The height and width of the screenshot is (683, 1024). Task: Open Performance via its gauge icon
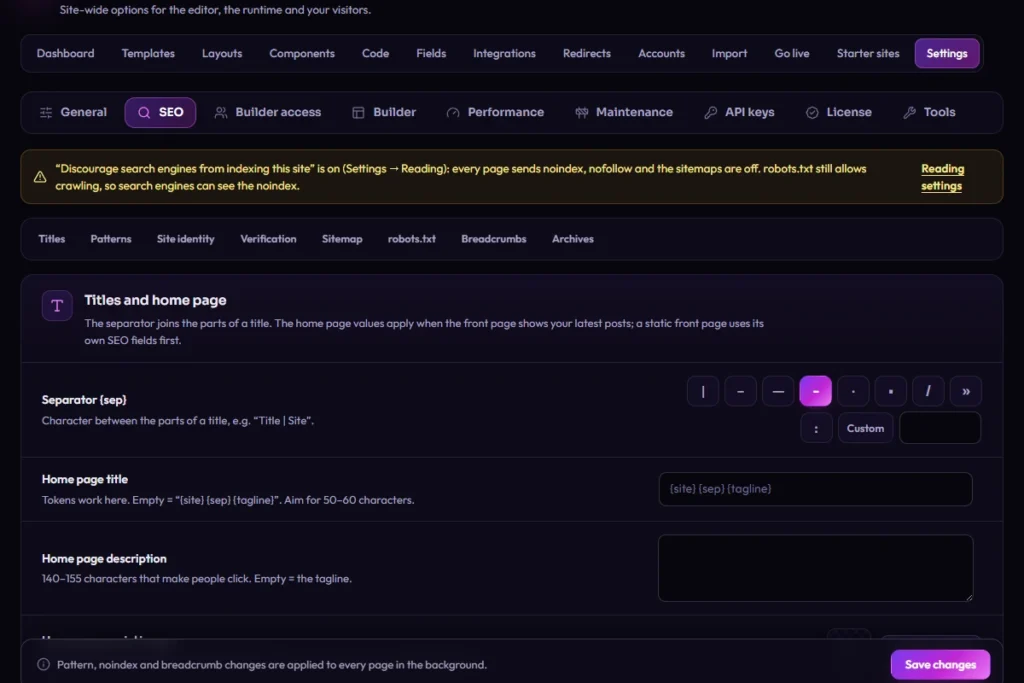tap(453, 112)
